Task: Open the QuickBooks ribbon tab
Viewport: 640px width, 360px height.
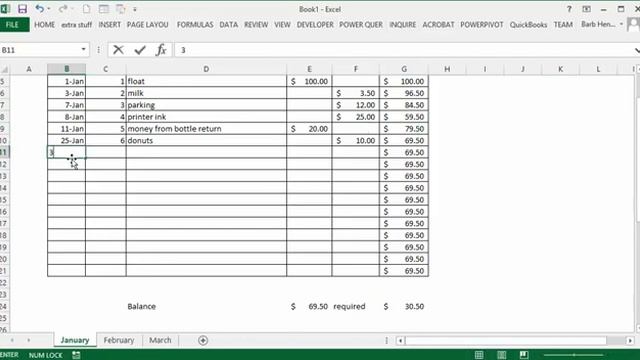Action: coord(528,25)
